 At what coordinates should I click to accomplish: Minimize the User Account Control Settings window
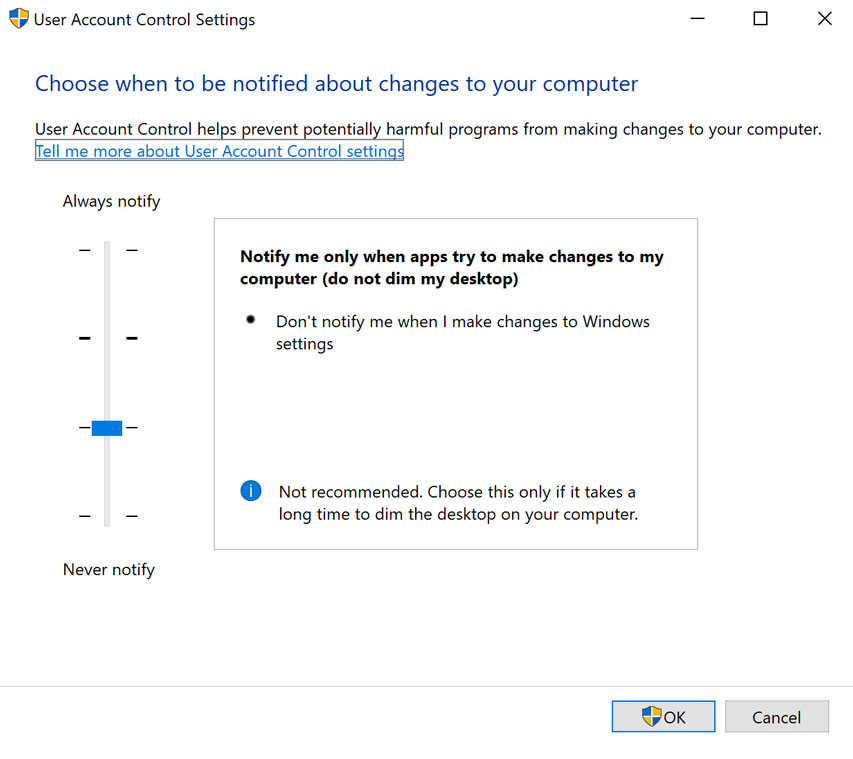697,18
